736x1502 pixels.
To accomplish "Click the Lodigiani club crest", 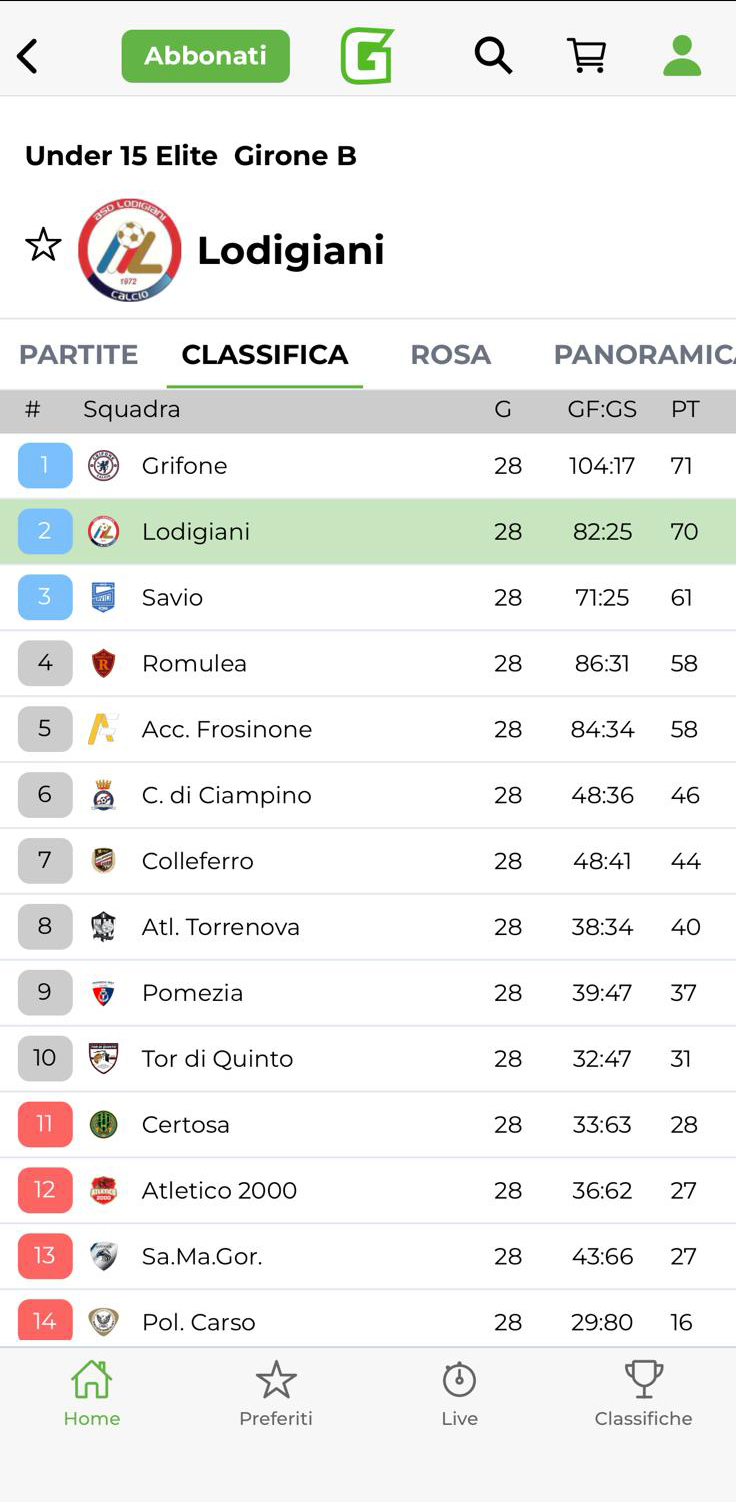I will (130, 250).
